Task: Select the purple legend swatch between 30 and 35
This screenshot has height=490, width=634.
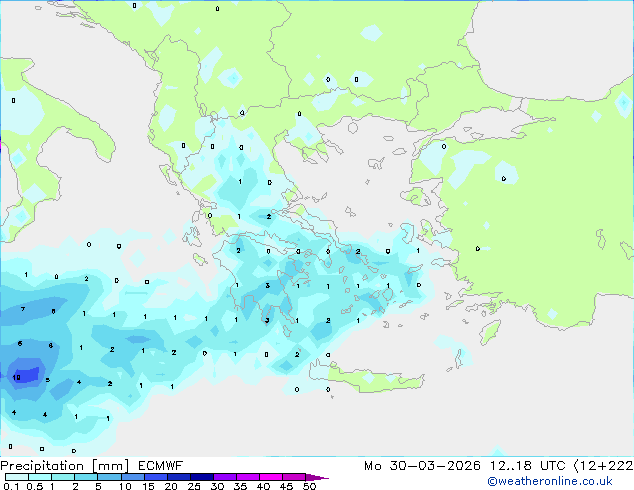Action: click(x=224, y=477)
